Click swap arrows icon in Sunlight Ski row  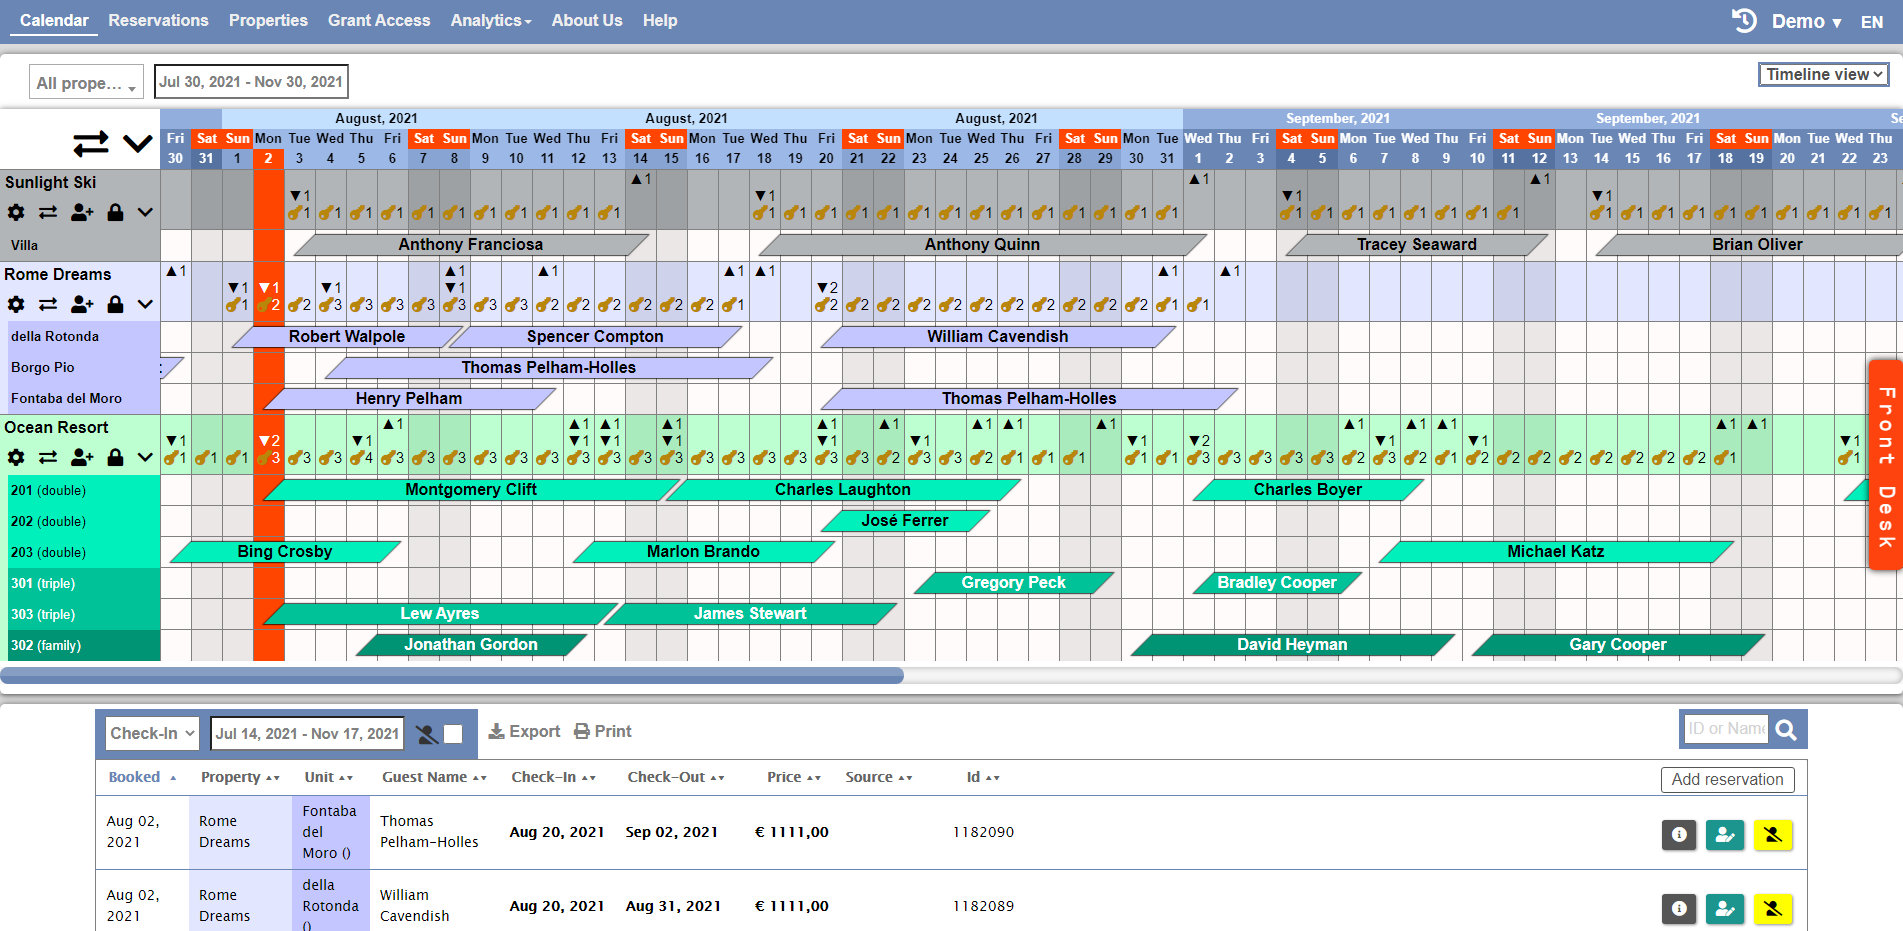pos(48,212)
